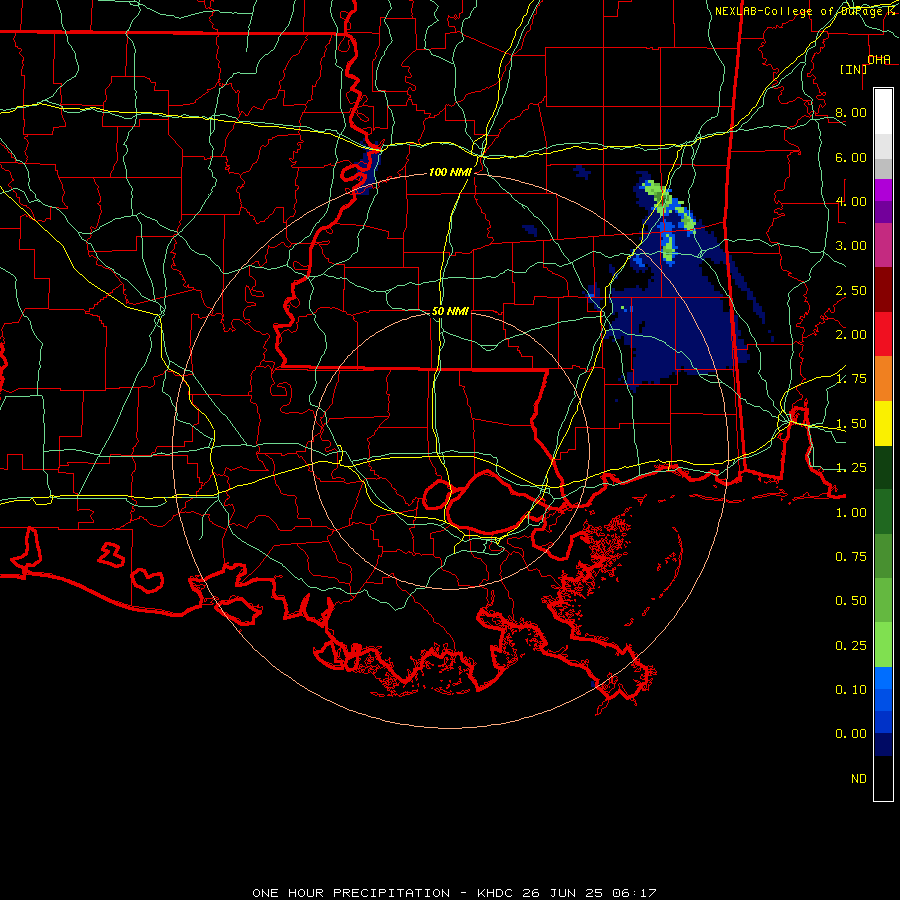Select the 4.00 legend value
Viewport: 900px width, 900px height.
[x=851, y=201]
